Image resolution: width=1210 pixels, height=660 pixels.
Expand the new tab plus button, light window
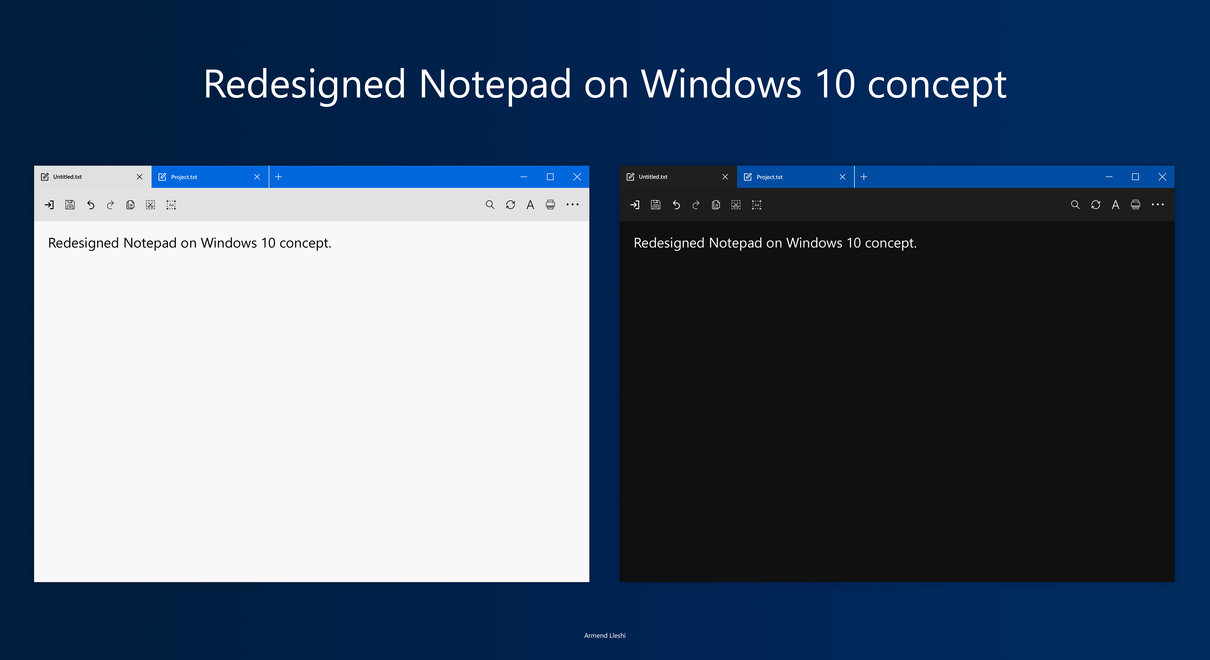[x=278, y=176]
